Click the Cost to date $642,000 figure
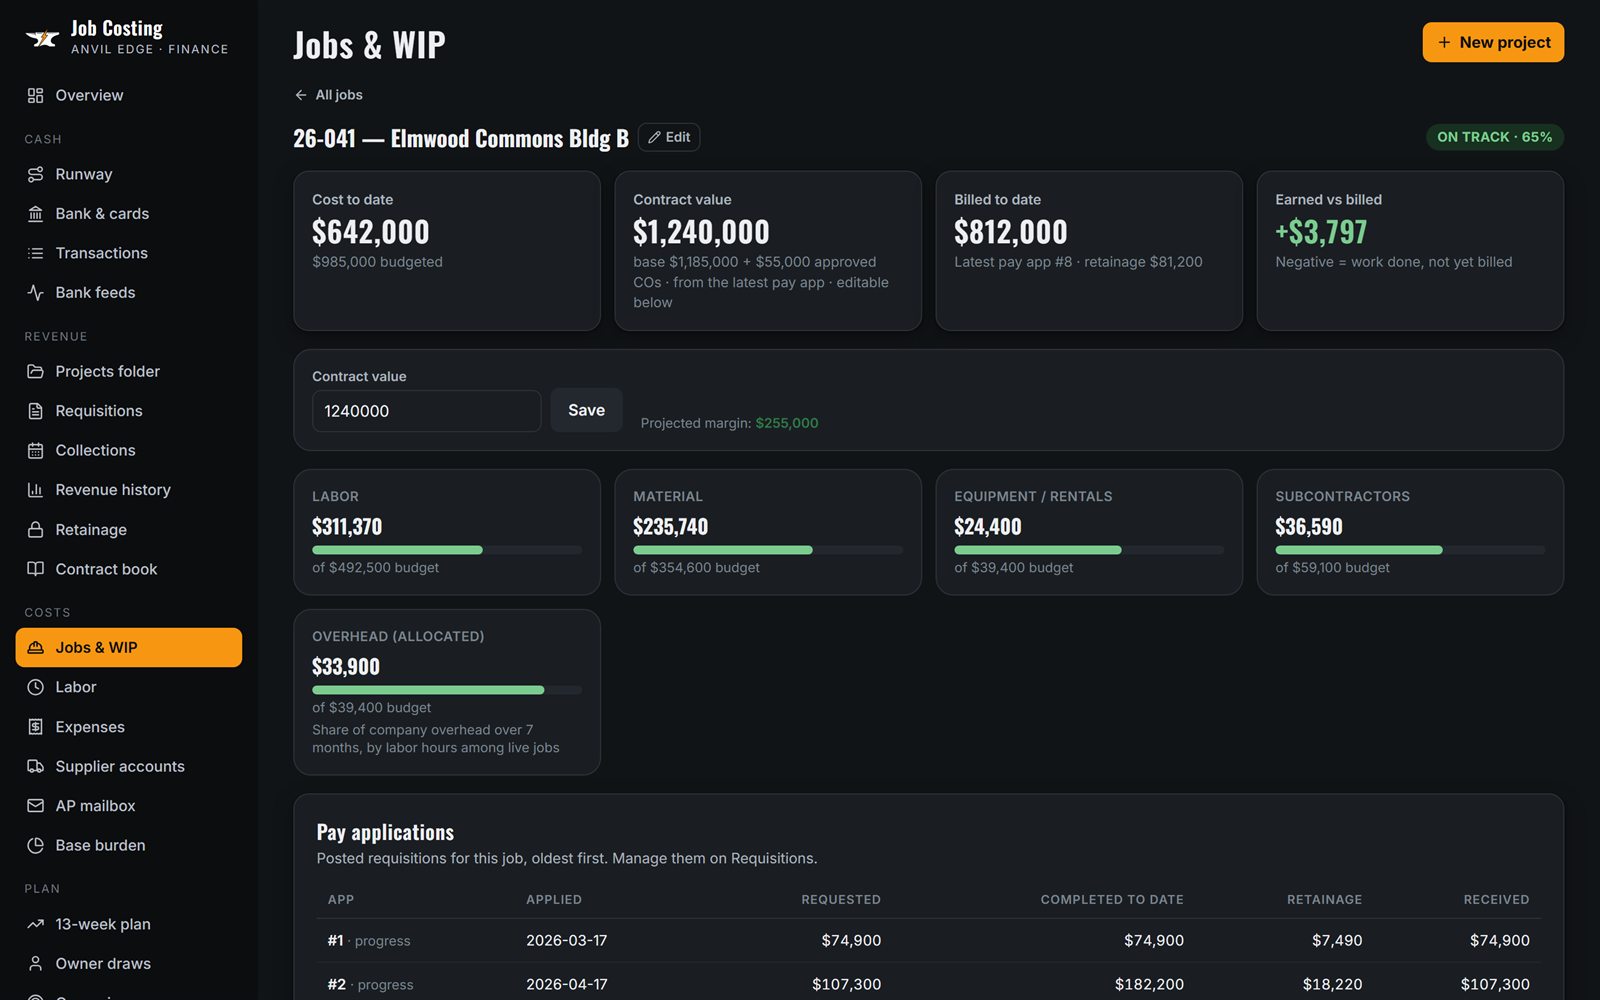This screenshot has width=1600, height=1000. pos(371,232)
